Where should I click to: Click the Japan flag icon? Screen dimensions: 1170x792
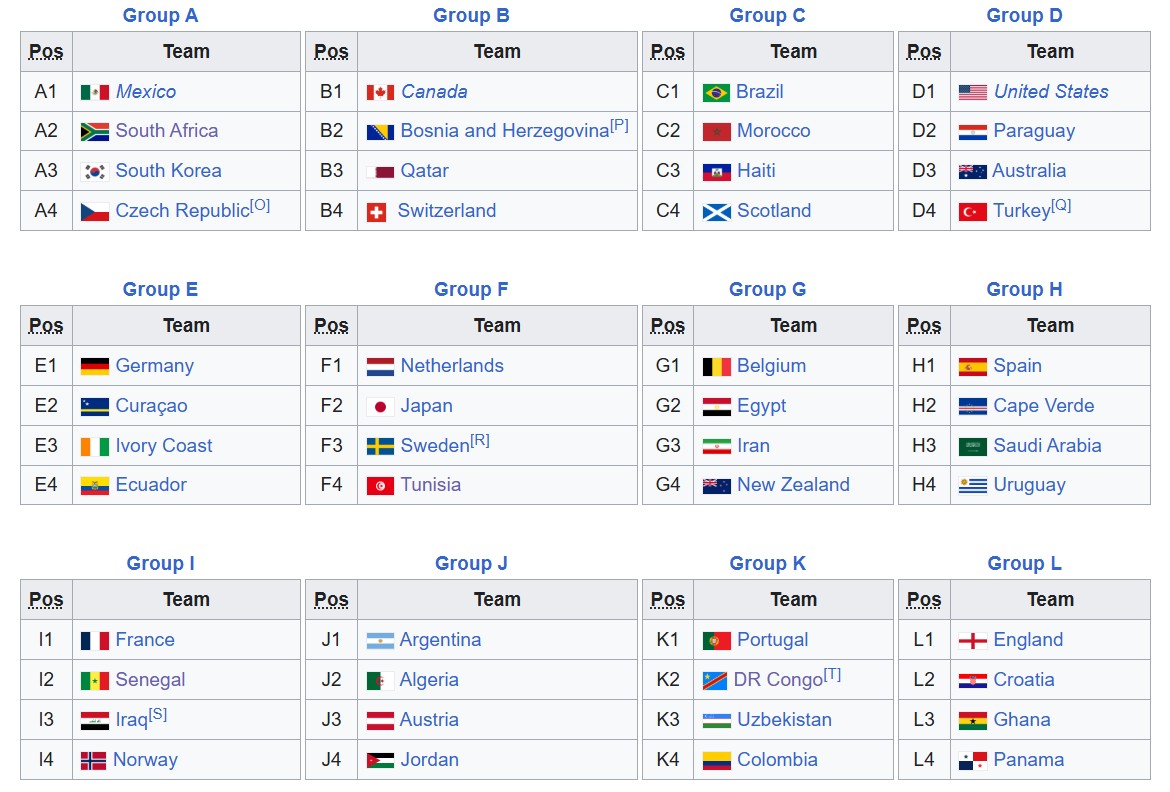pos(380,407)
